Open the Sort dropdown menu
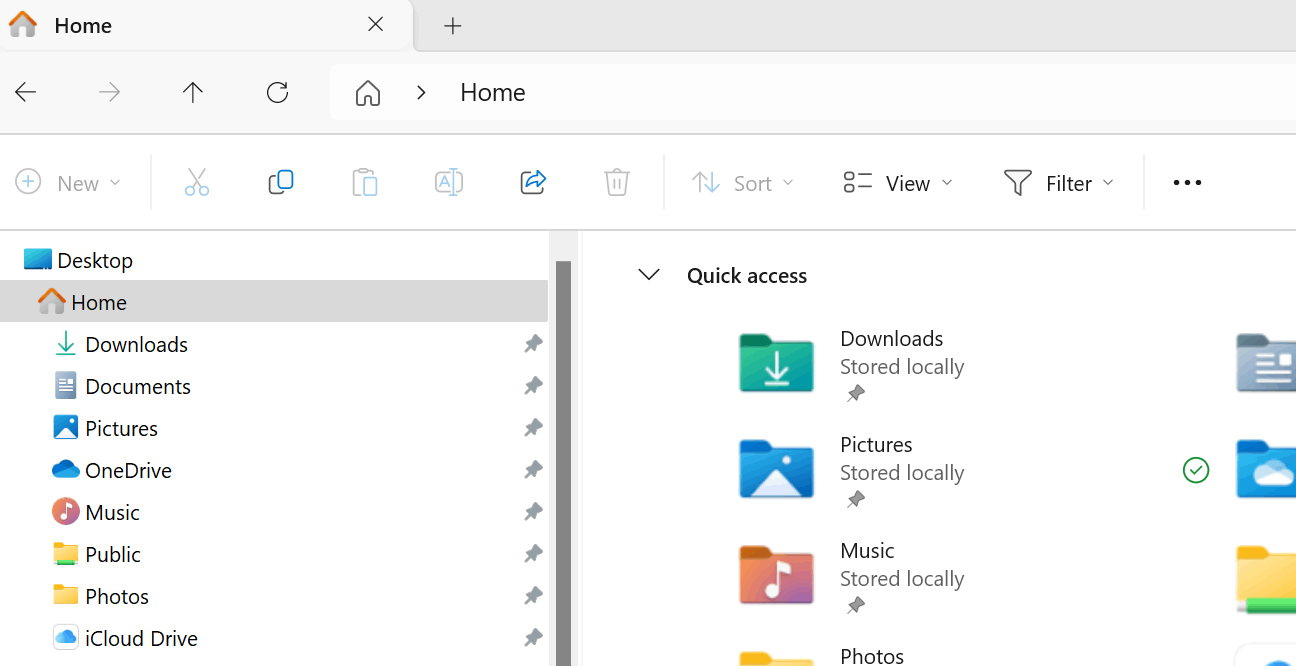This screenshot has height=666, width=1296. point(743,183)
